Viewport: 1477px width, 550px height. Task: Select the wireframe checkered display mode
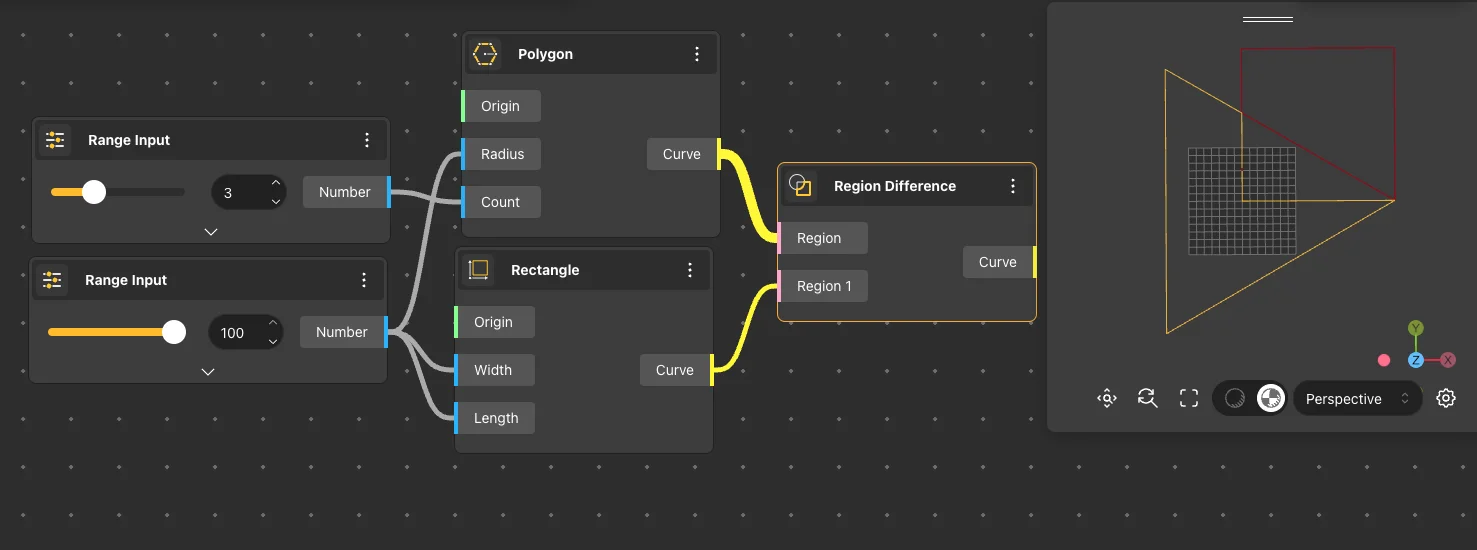pos(1270,399)
